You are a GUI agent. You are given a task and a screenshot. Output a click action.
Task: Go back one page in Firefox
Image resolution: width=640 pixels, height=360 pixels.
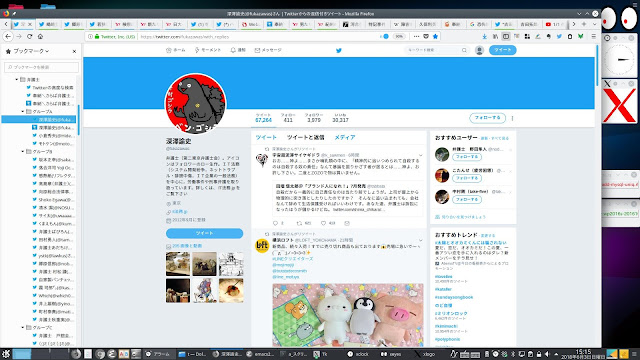[8, 36]
